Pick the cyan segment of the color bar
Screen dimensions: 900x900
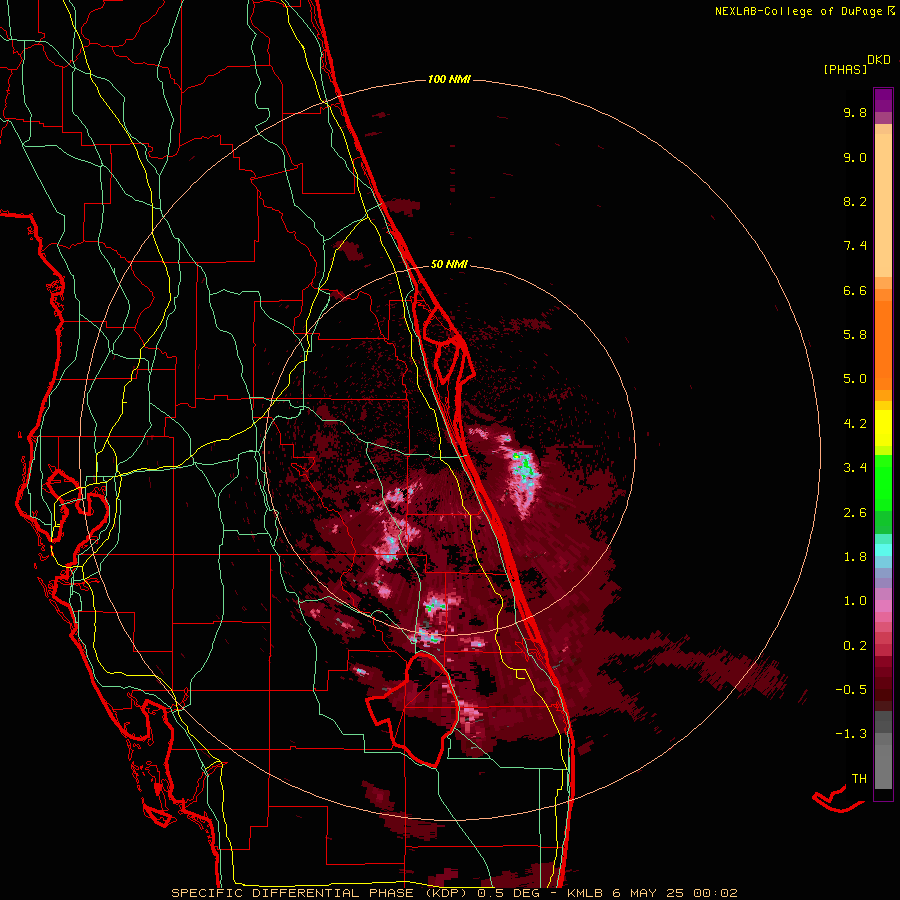point(883,550)
